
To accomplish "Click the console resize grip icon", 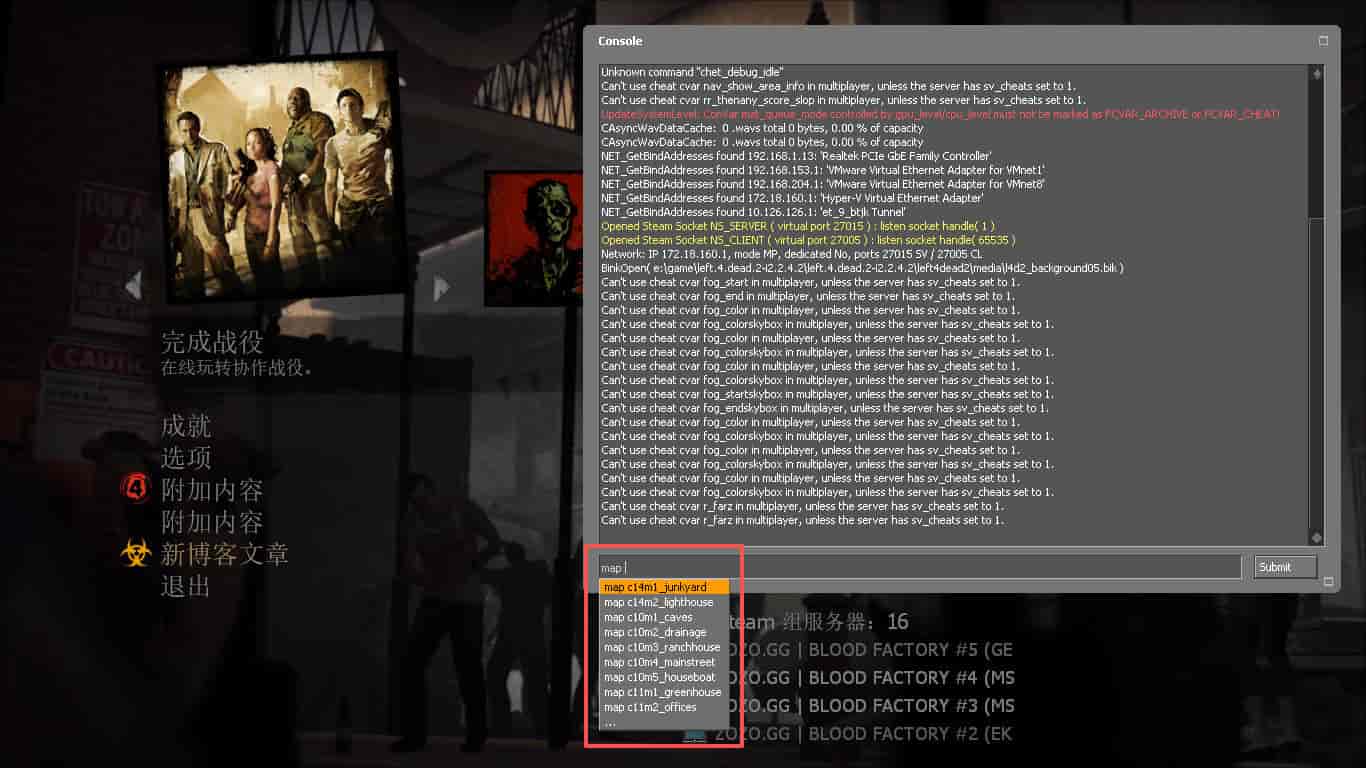I will click(1328, 581).
